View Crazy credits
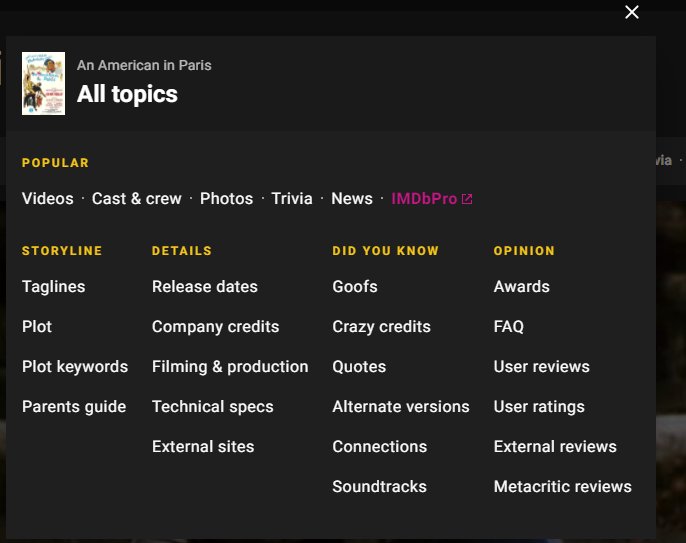This screenshot has width=686, height=543. click(x=381, y=327)
